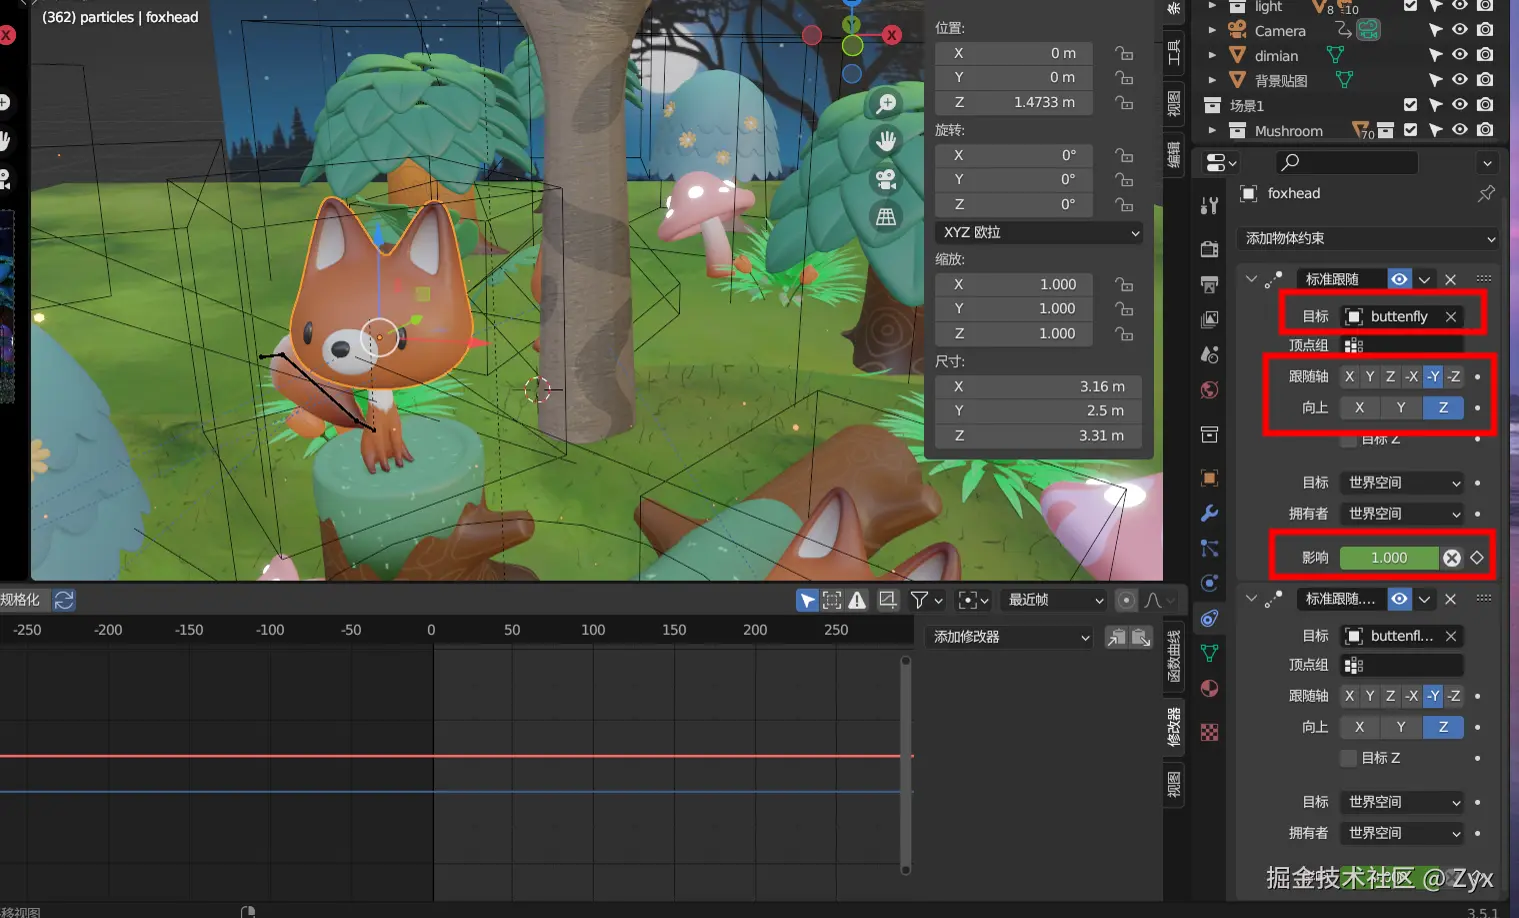Click the pin icon next to foxhead
Image resolution: width=1519 pixels, height=918 pixels.
tap(1486, 193)
